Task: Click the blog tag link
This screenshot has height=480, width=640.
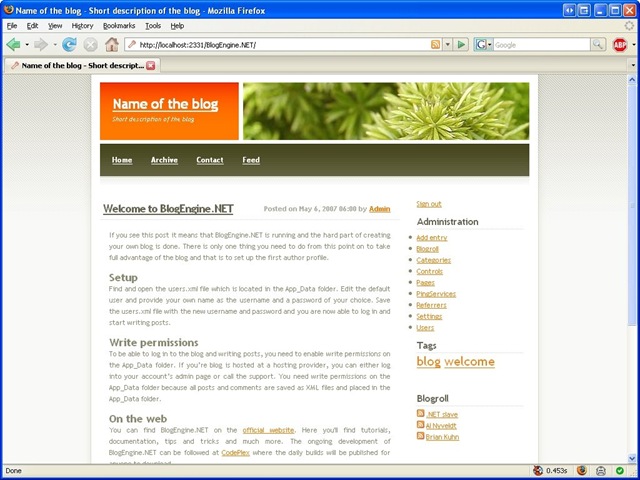Action: click(x=429, y=362)
